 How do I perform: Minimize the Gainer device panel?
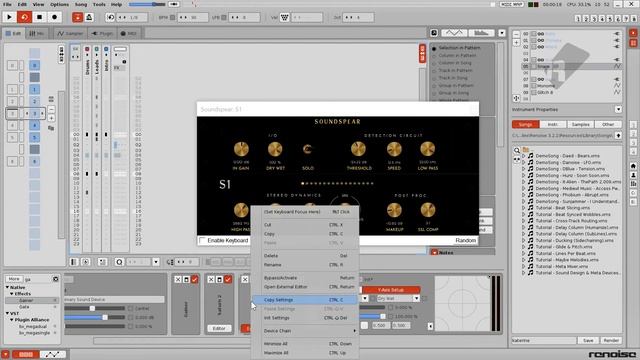(x=186, y=279)
